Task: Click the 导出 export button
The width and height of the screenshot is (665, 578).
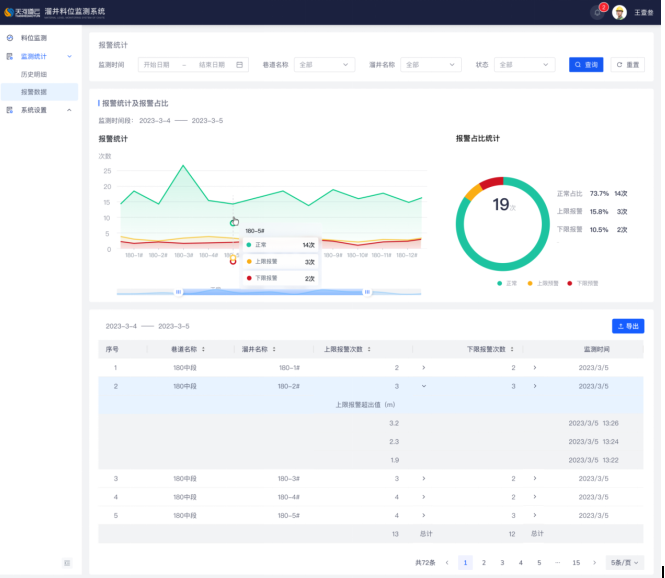Action: [x=628, y=326]
